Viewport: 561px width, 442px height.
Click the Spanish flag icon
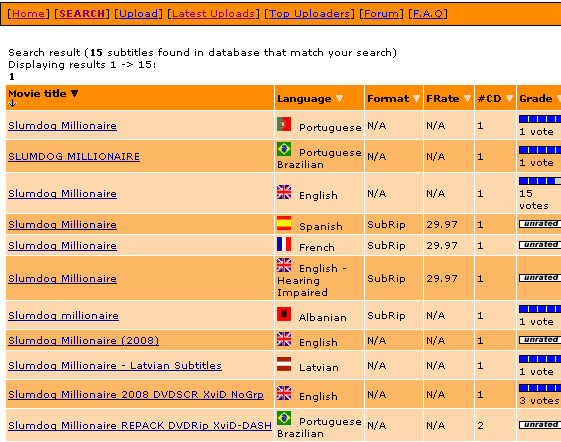pyautogui.click(x=284, y=223)
